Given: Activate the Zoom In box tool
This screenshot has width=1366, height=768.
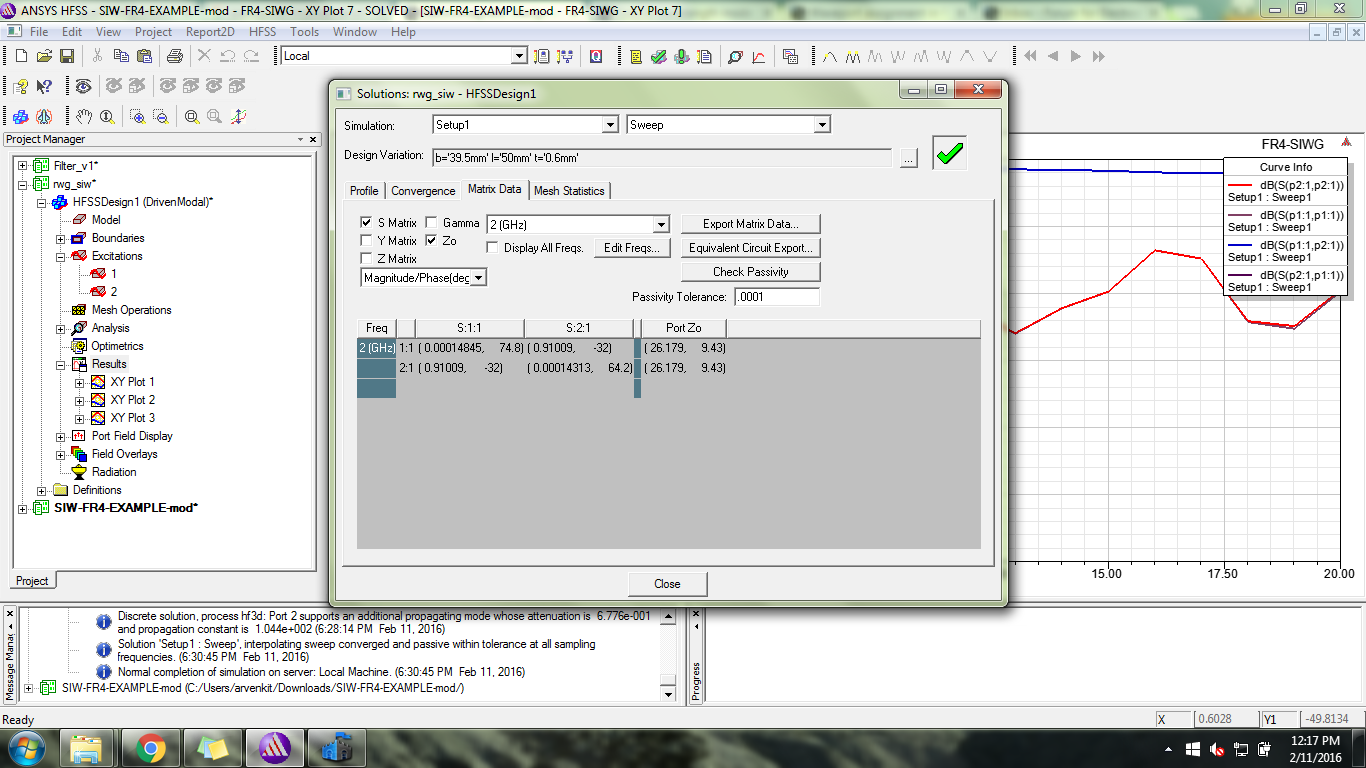Looking at the screenshot, I should (x=137, y=117).
